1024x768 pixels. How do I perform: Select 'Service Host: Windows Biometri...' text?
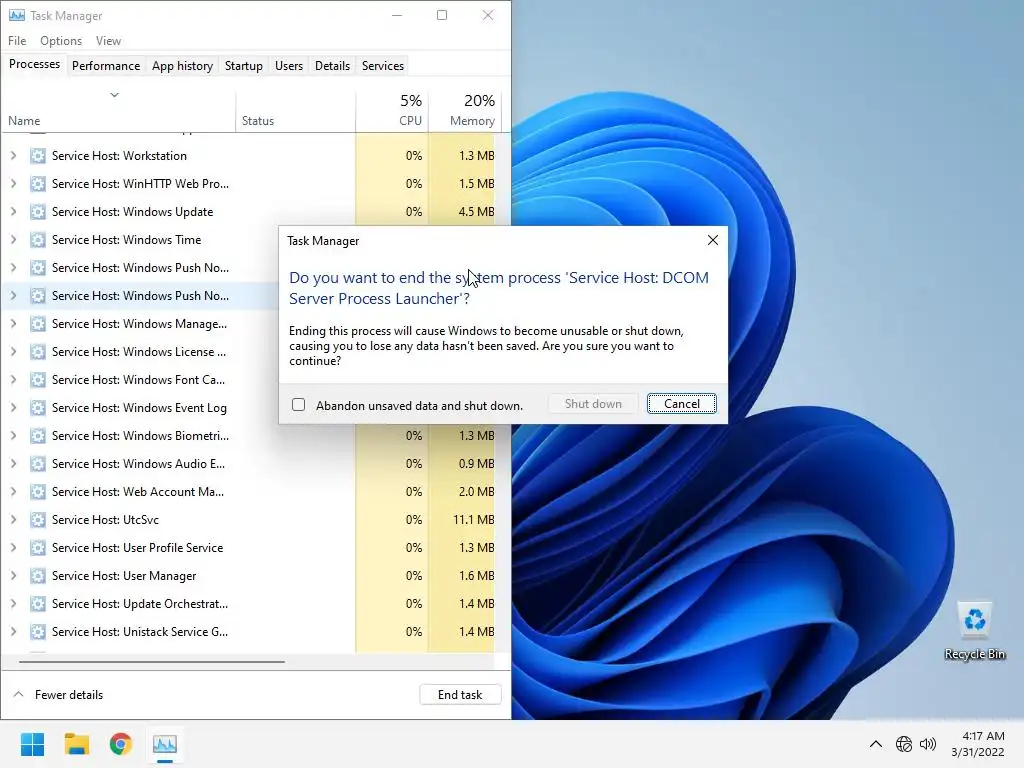[140, 436]
